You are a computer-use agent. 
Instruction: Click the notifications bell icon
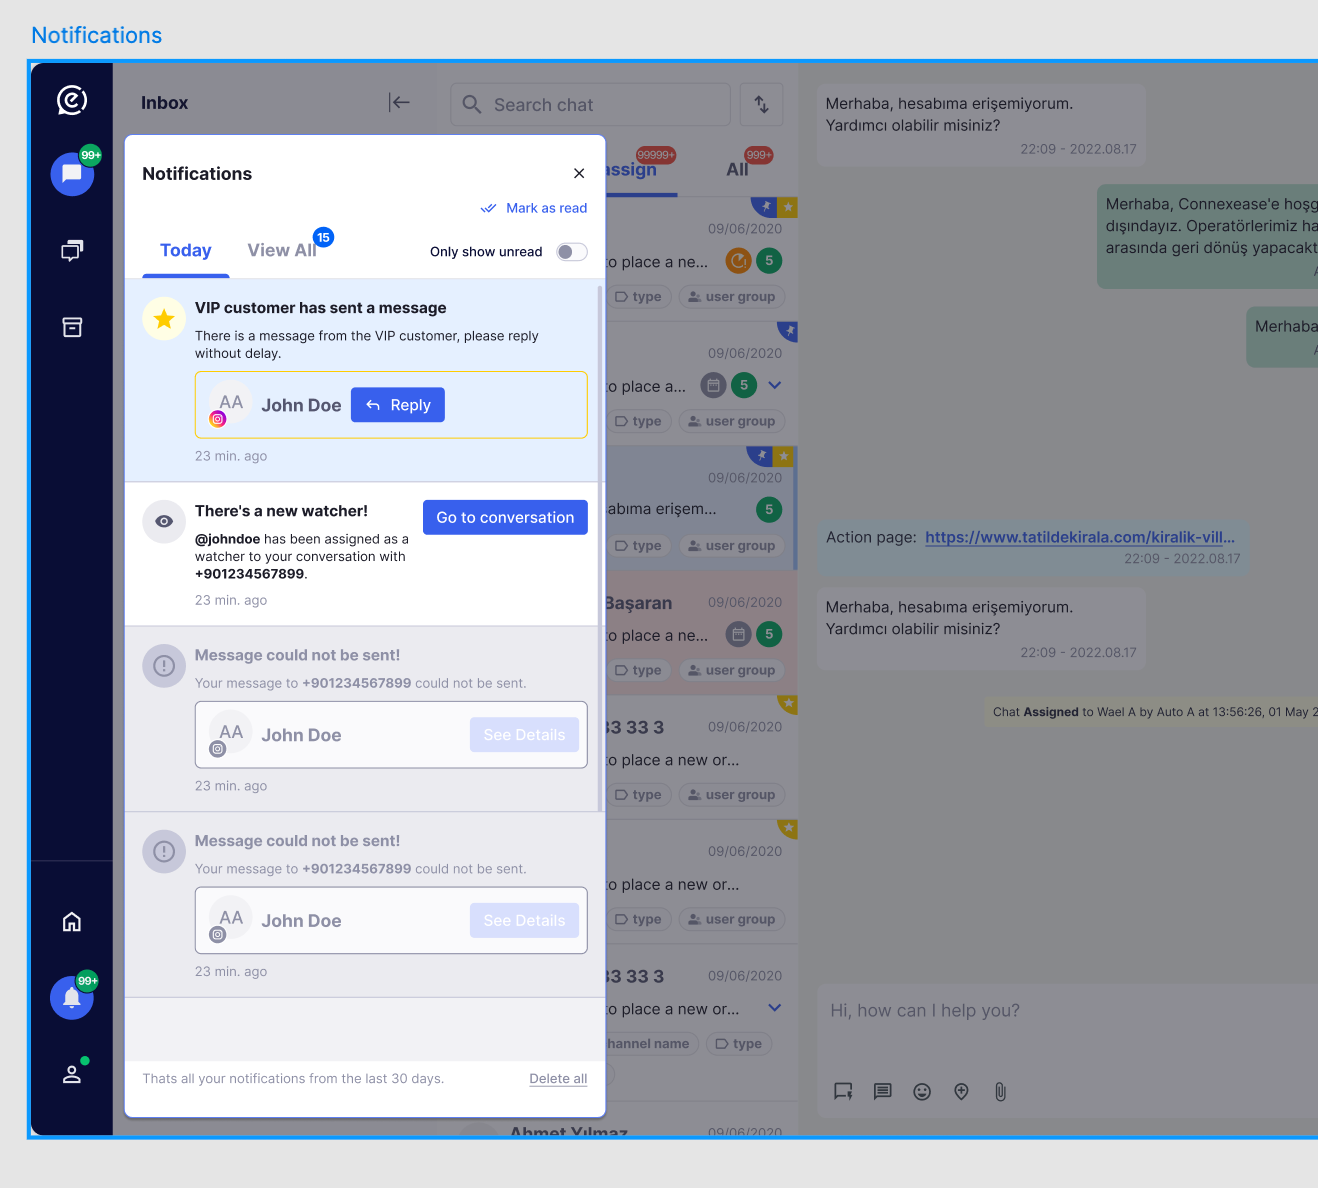pyautogui.click(x=72, y=998)
